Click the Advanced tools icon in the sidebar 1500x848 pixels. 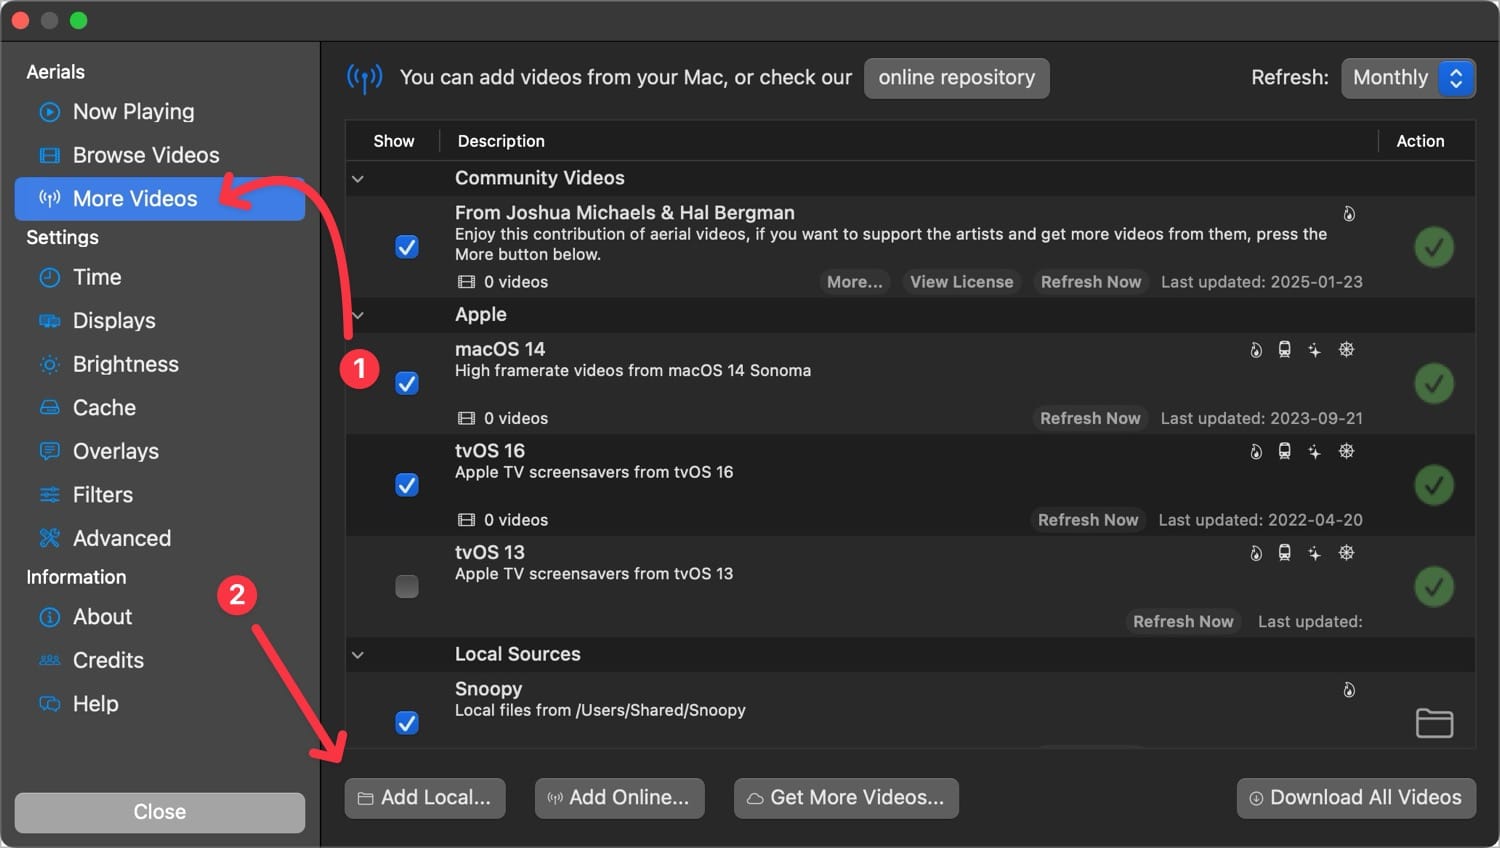point(49,538)
